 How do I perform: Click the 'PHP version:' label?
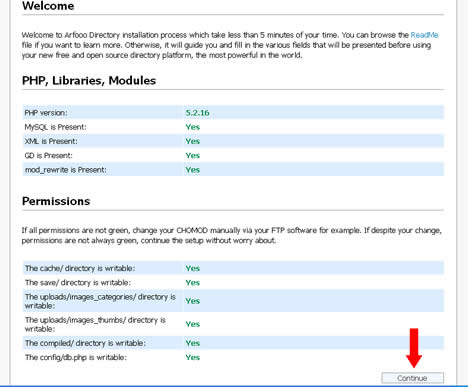pos(46,113)
